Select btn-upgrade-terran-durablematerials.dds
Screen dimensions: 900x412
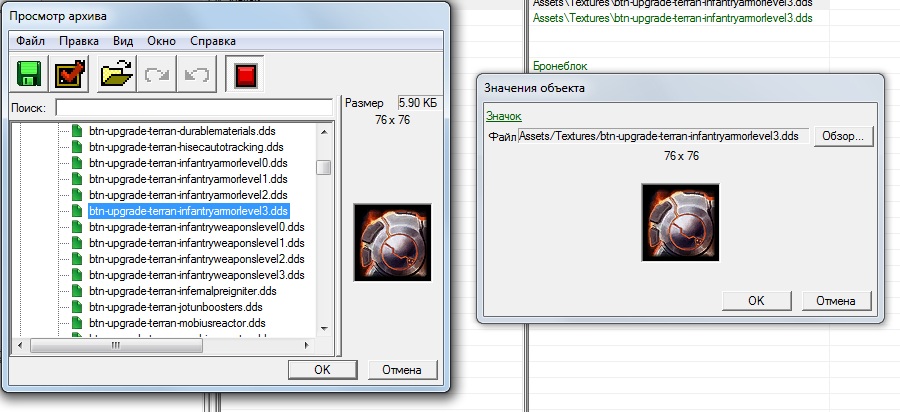[x=184, y=131]
